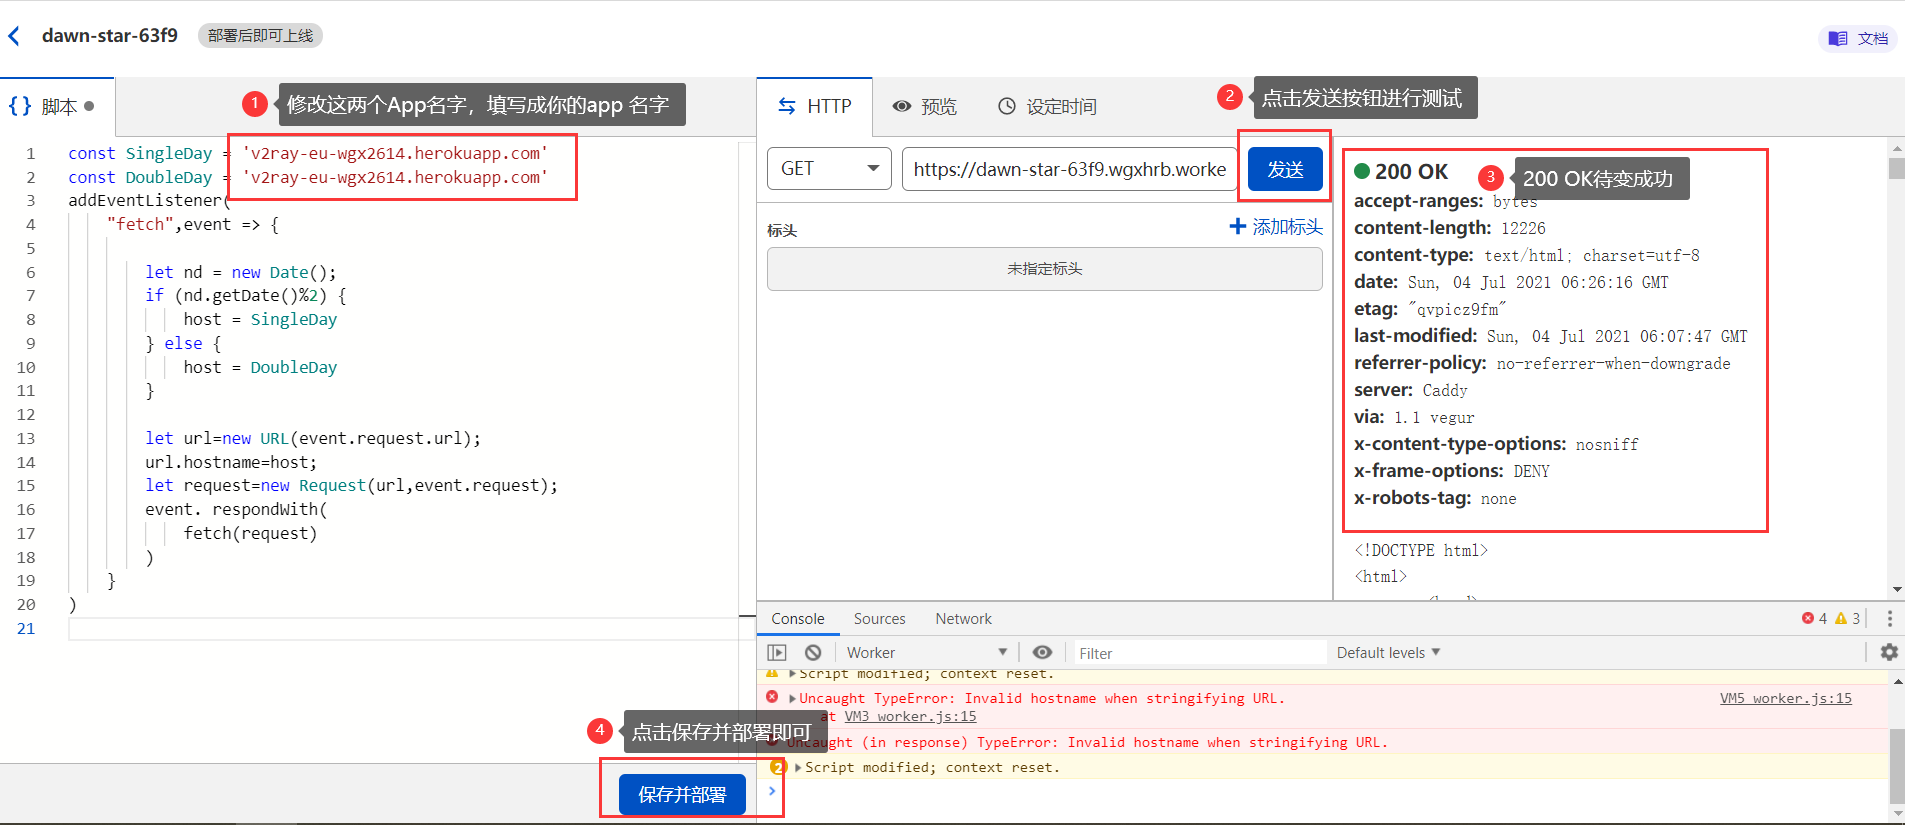1905x825 pixels.
Task: Open the 设定时间 schedule tab
Action: (x=1048, y=106)
